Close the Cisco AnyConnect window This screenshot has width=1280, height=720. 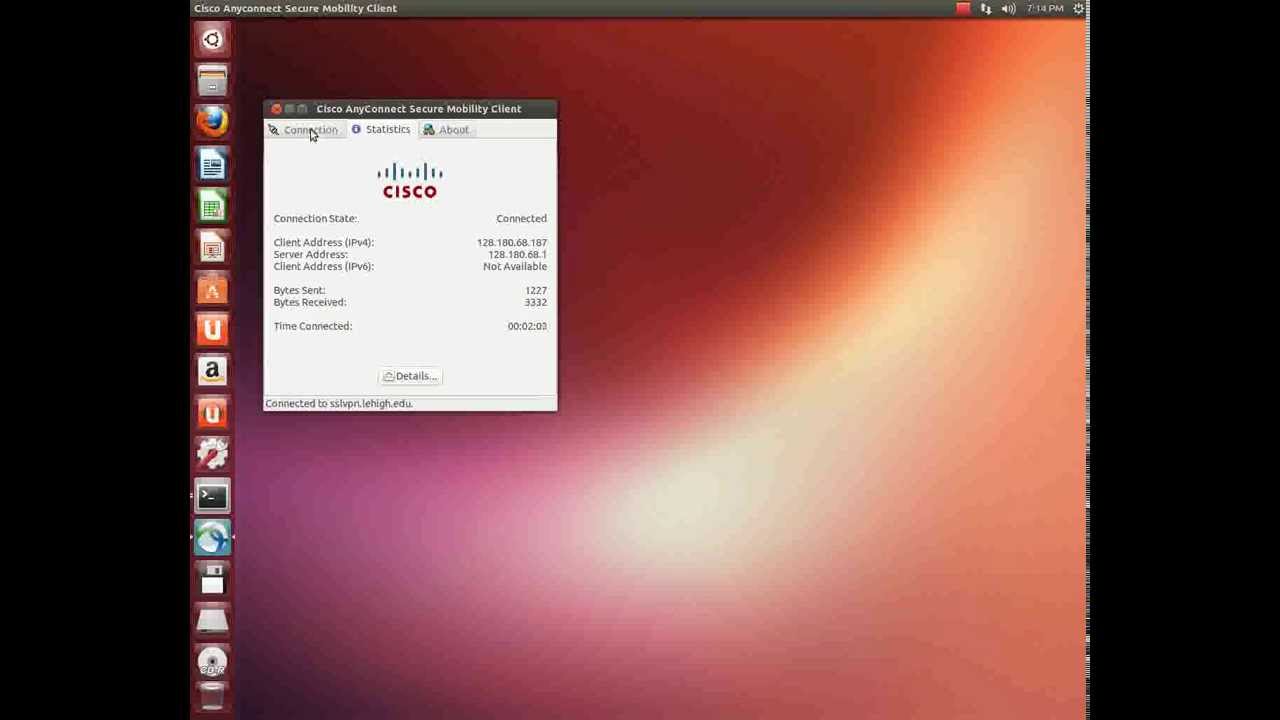(x=276, y=109)
